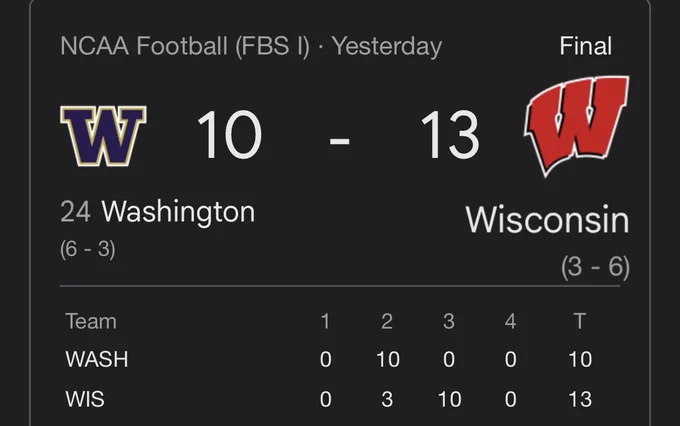Click Wisconsin's score of 13
The width and height of the screenshot is (680, 426).
coord(449,135)
